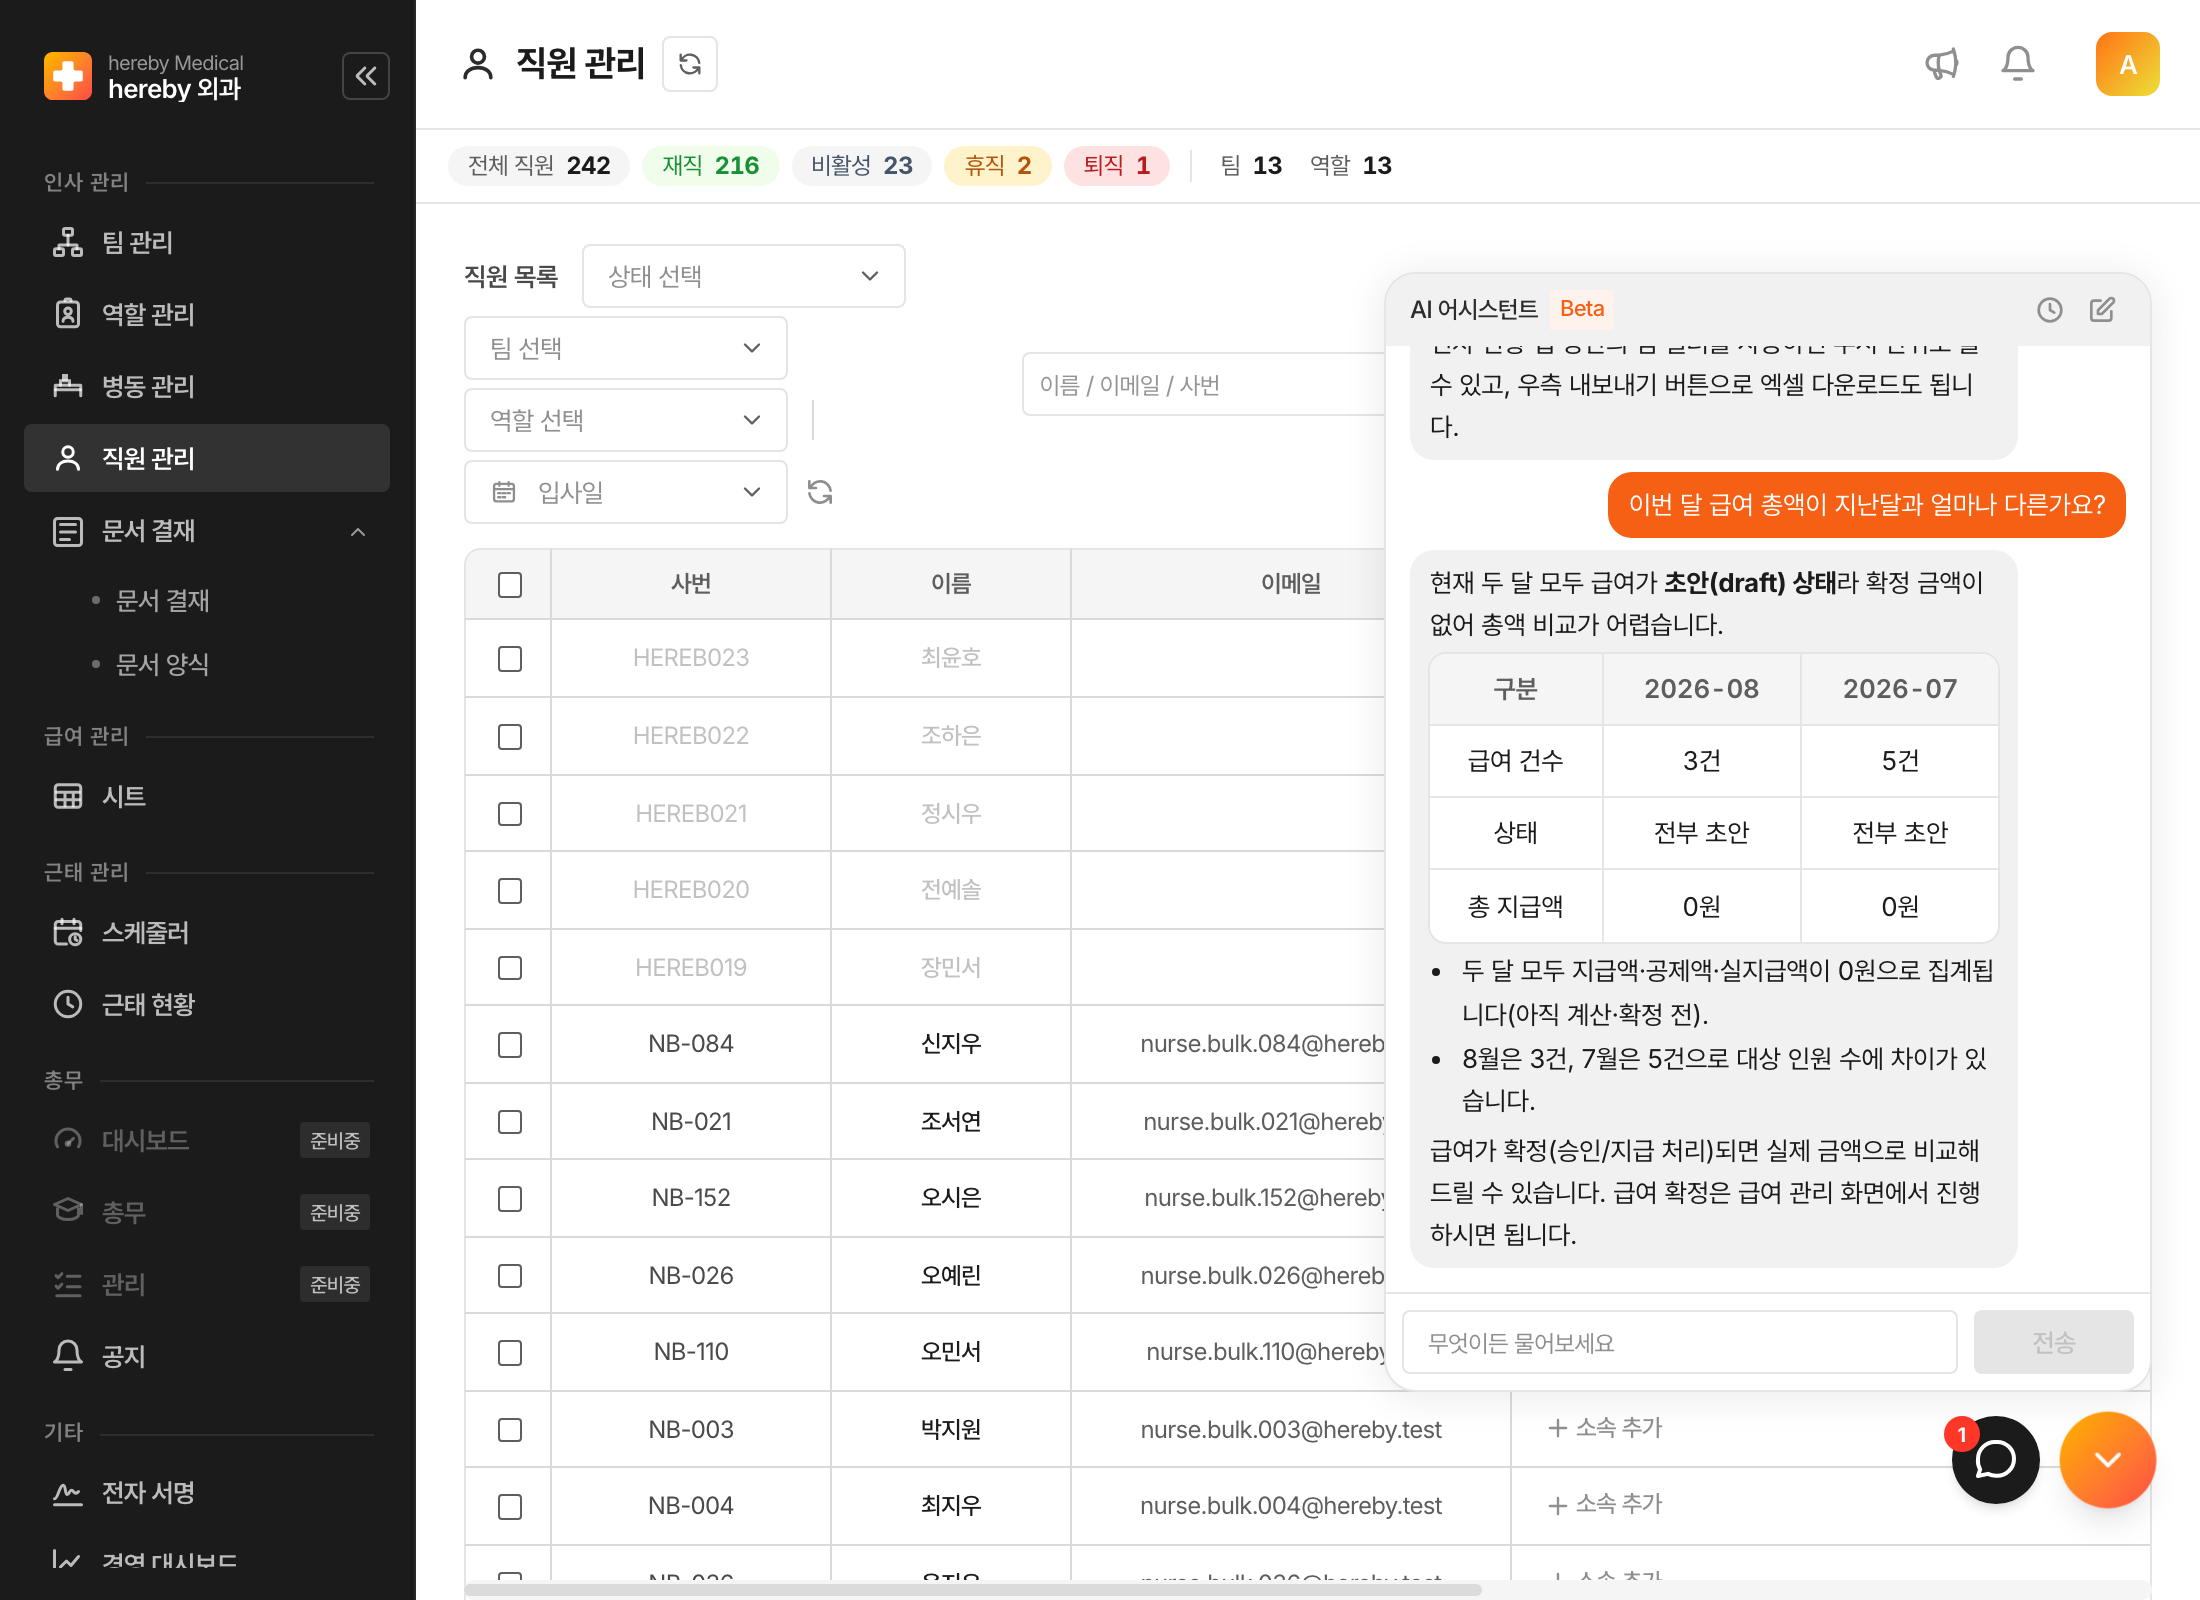This screenshot has height=1600, width=2200.
Task: Open 전자 서명 in the sidebar
Action: coord(207,1492)
